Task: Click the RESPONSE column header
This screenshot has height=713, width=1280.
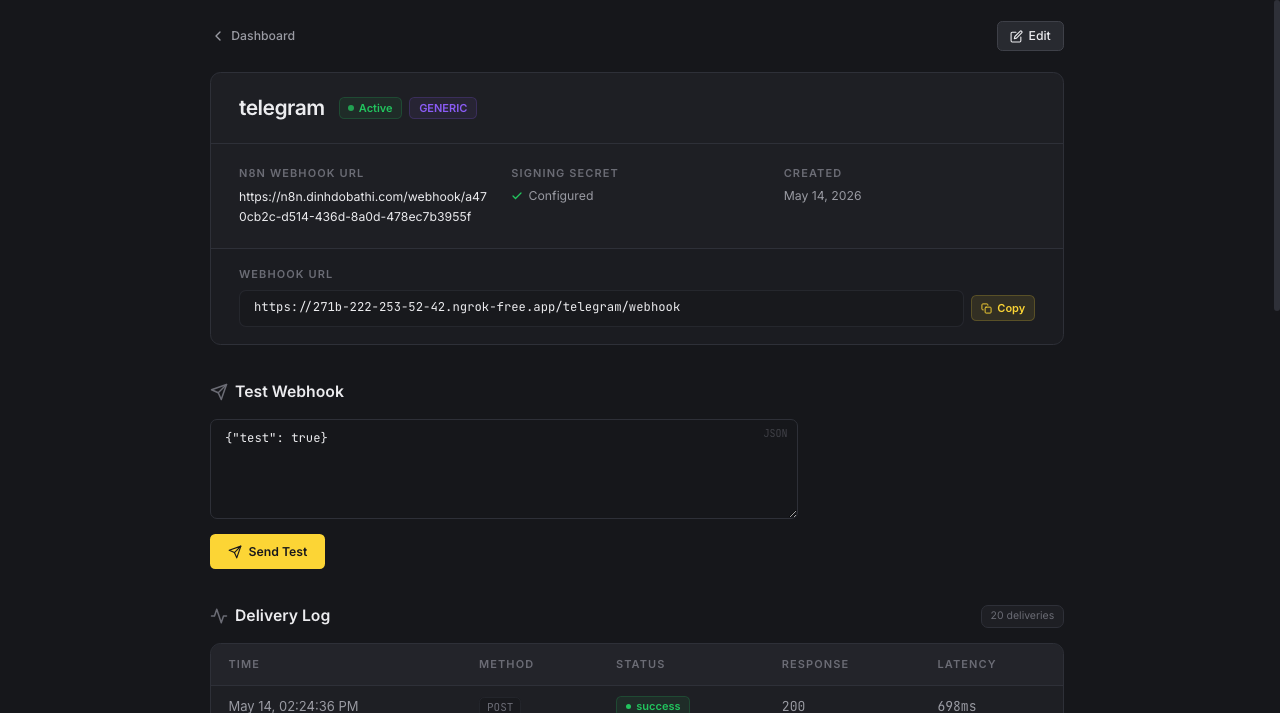Action: [815, 664]
